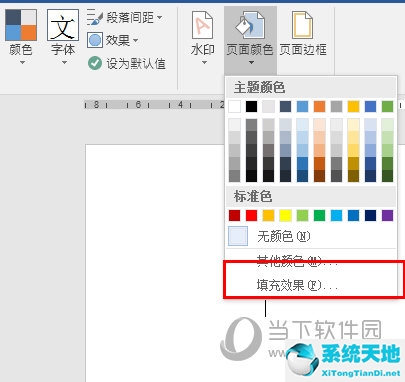
Task: Expand the arrow under 字体
Action: 64,62
